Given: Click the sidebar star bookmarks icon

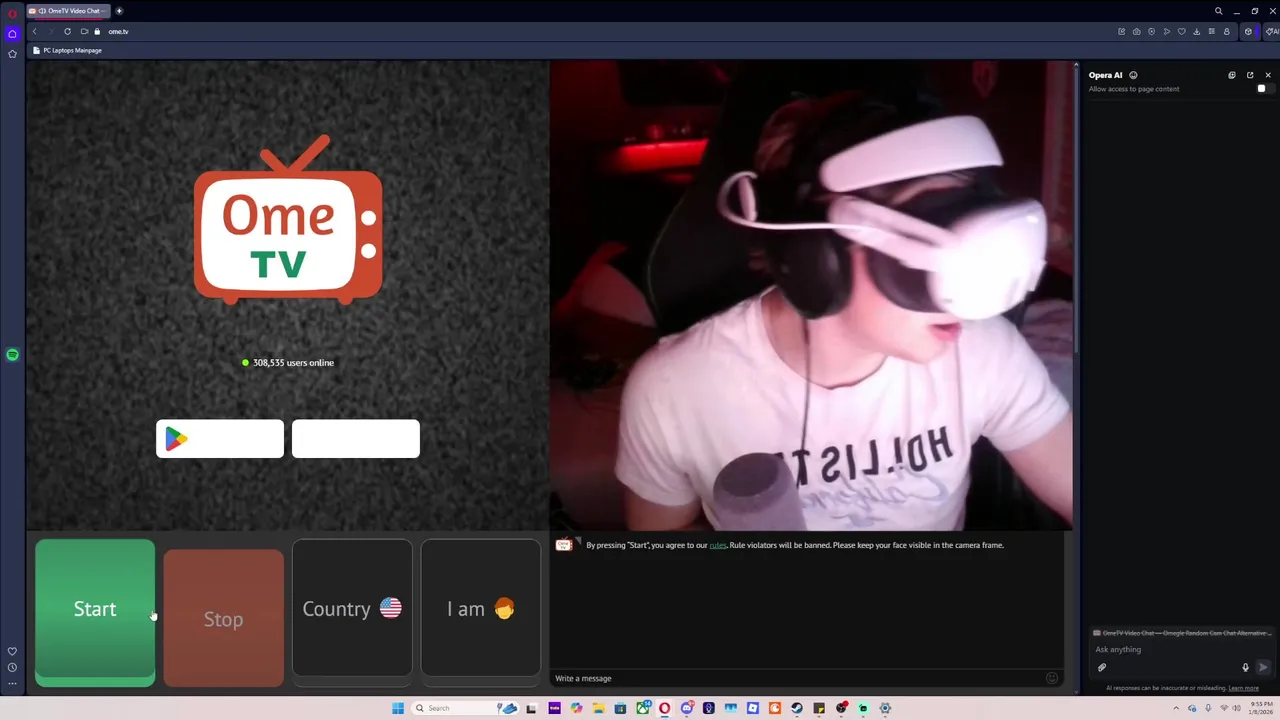Looking at the screenshot, I should click(x=12, y=54).
